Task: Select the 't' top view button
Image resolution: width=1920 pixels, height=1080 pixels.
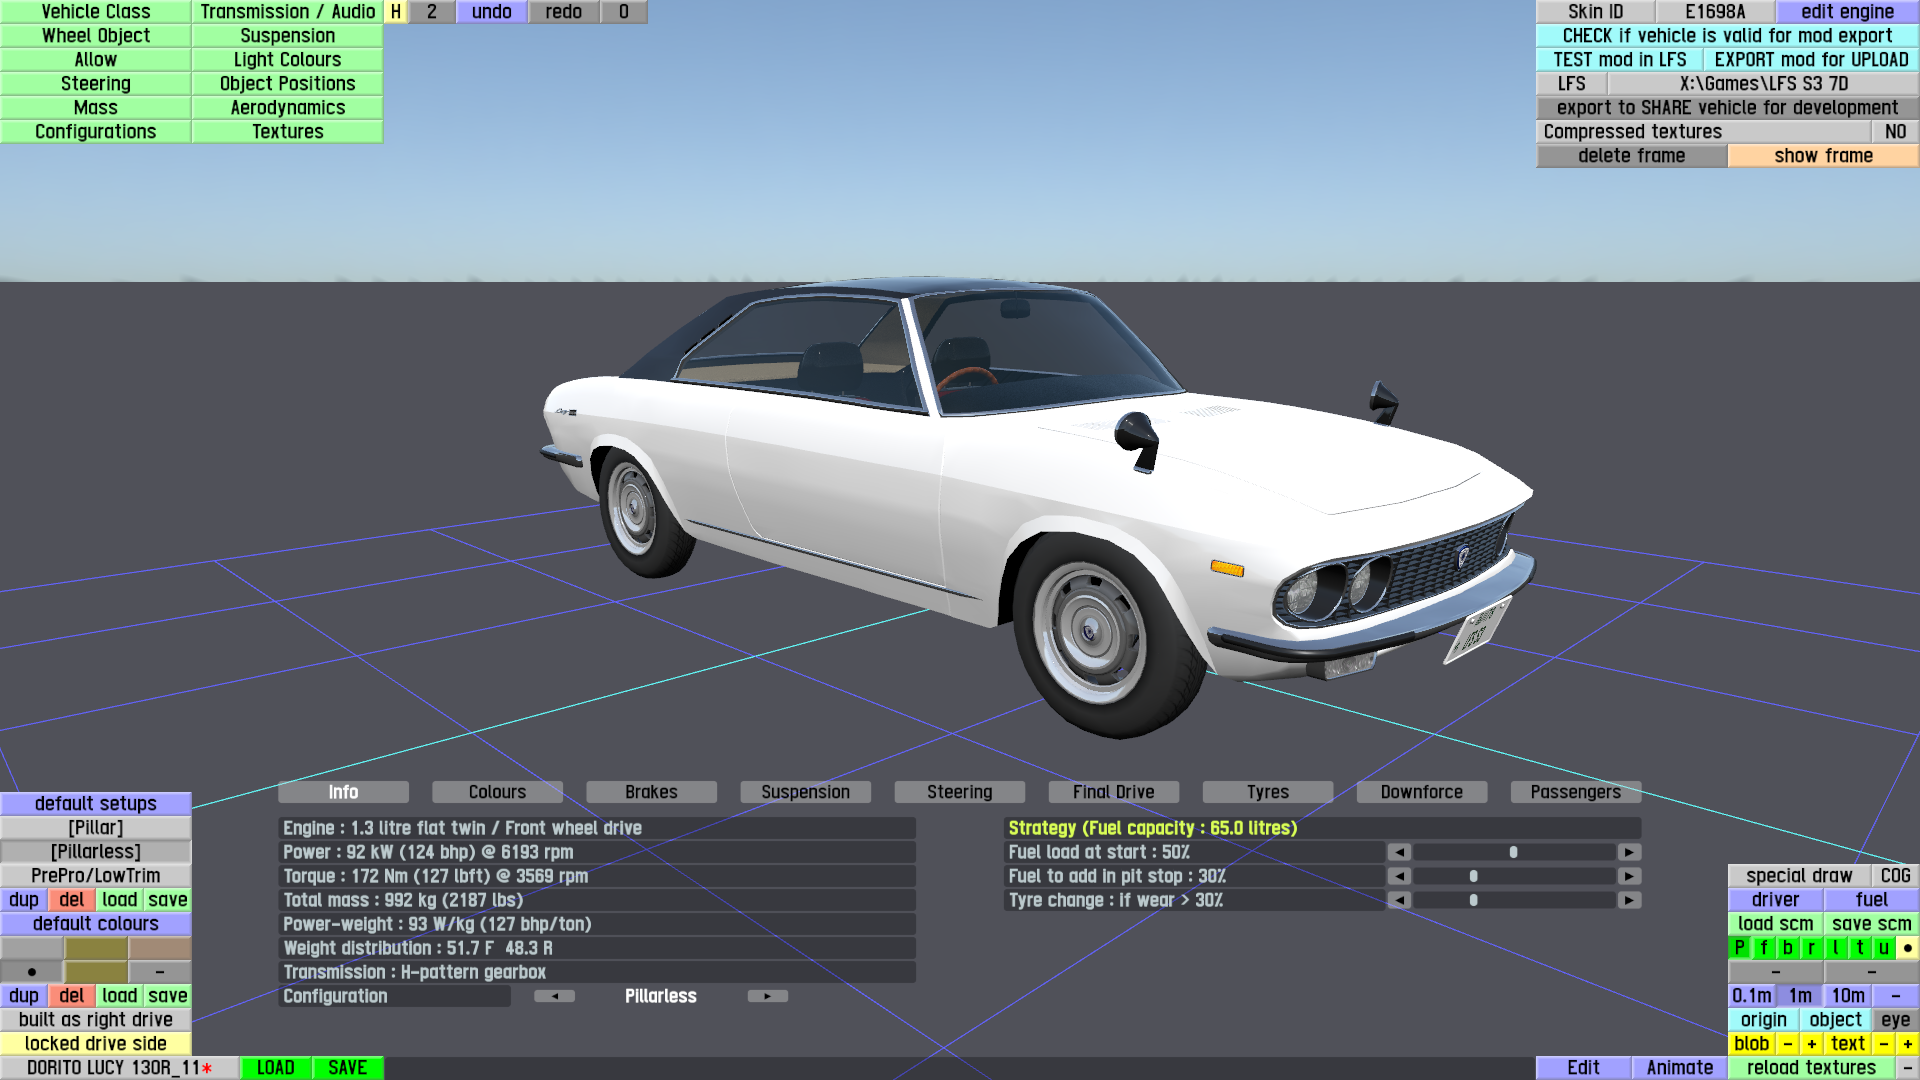Action: click(1859, 948)
